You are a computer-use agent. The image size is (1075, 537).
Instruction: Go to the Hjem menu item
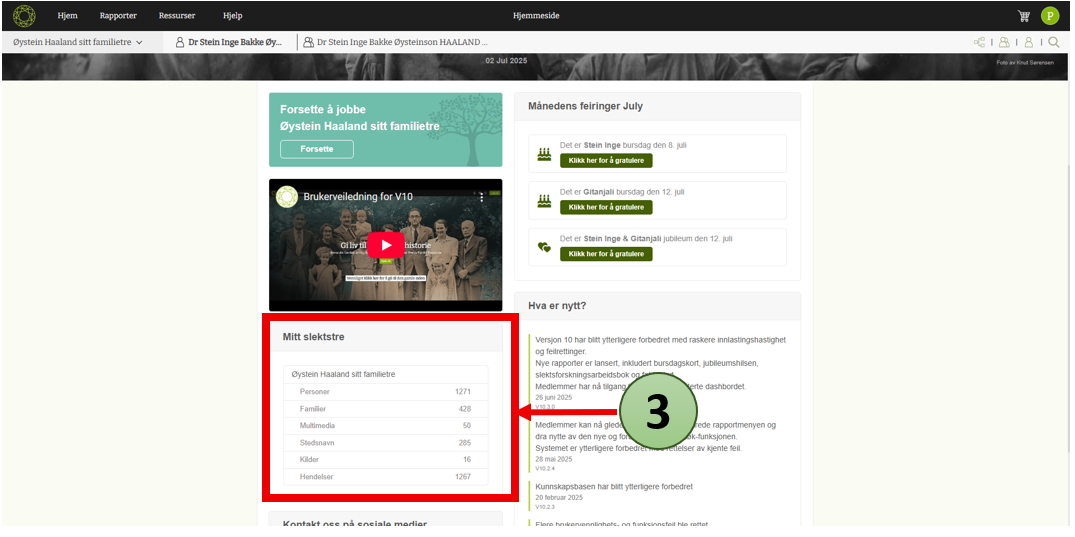[x=68, y=16]
